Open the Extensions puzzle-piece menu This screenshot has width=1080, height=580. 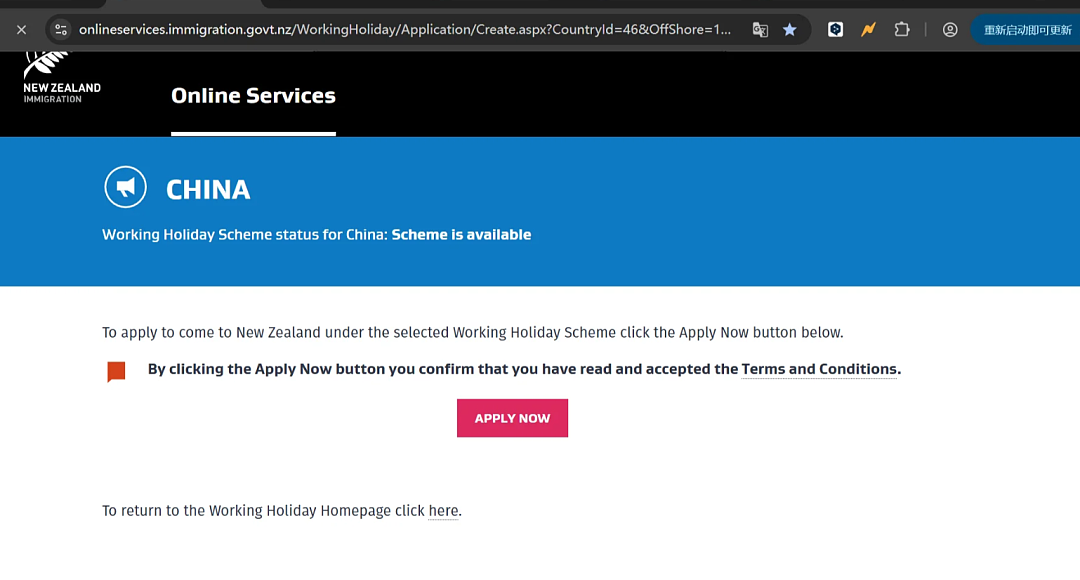(902, 30)
